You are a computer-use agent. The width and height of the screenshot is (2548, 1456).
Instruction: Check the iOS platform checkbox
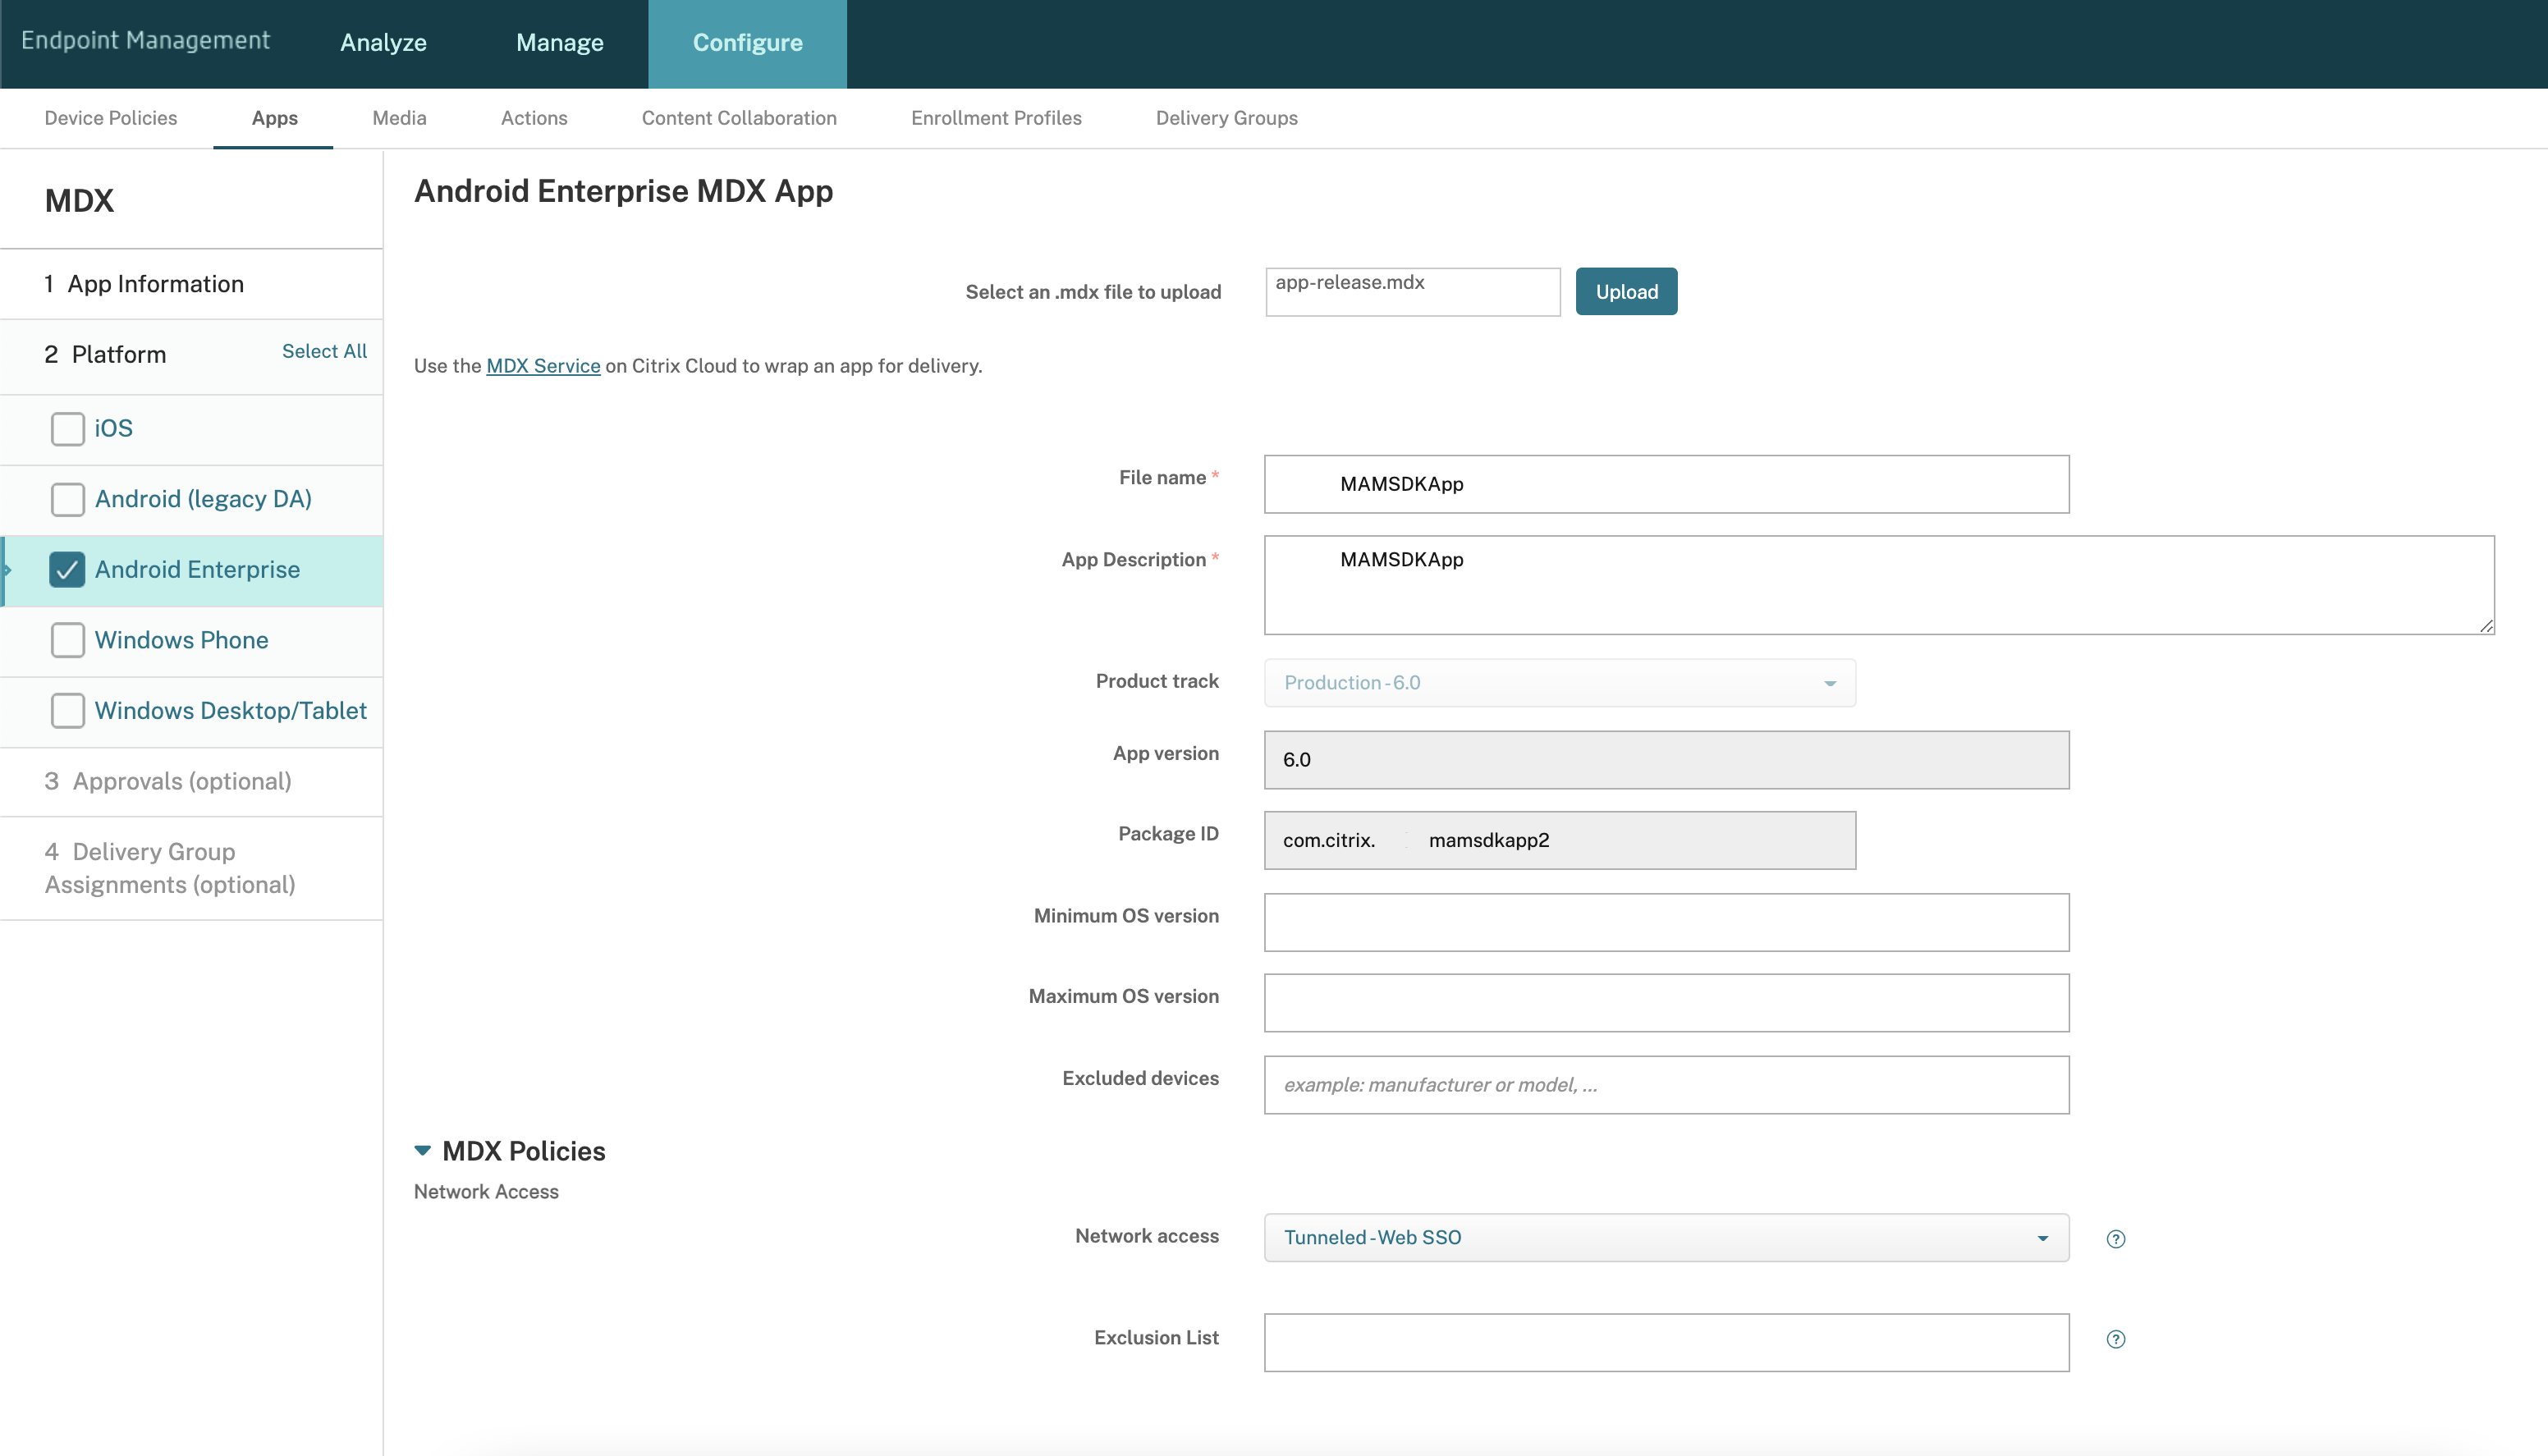(67, 429)
